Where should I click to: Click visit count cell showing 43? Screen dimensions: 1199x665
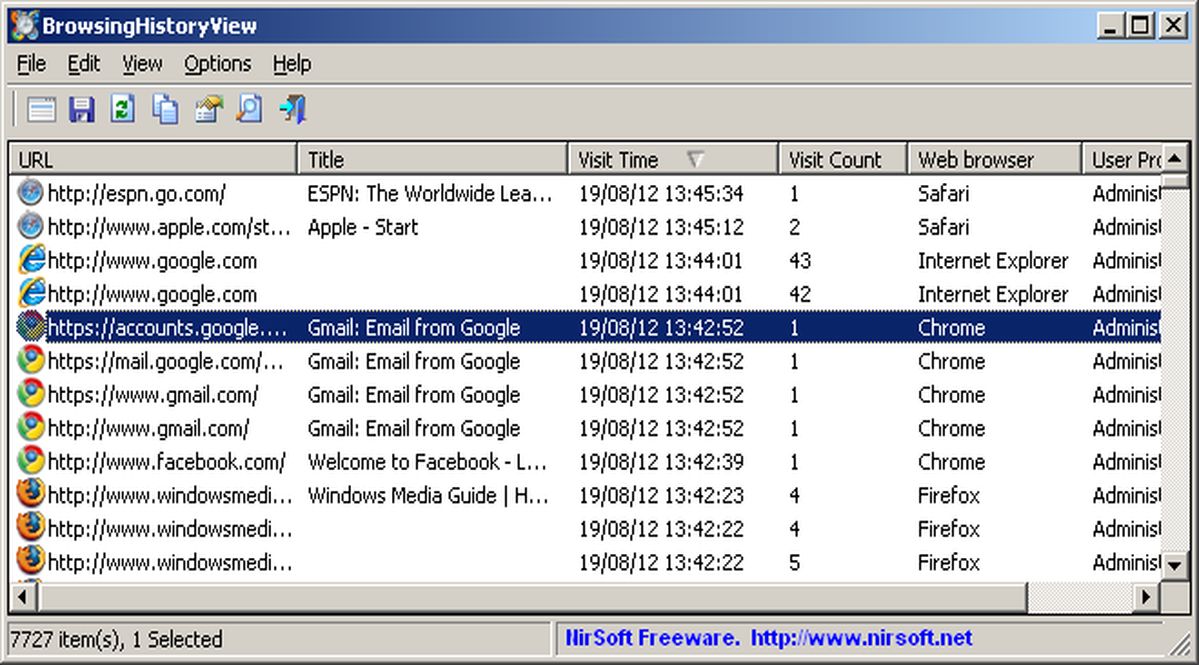coord(800,261)
